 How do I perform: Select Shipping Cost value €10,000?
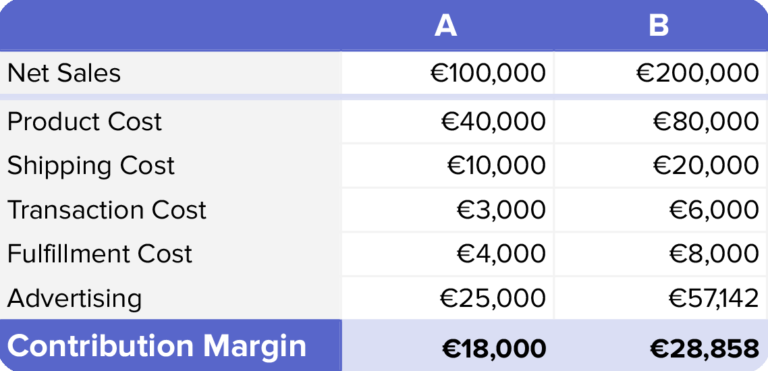coord(496,166)
